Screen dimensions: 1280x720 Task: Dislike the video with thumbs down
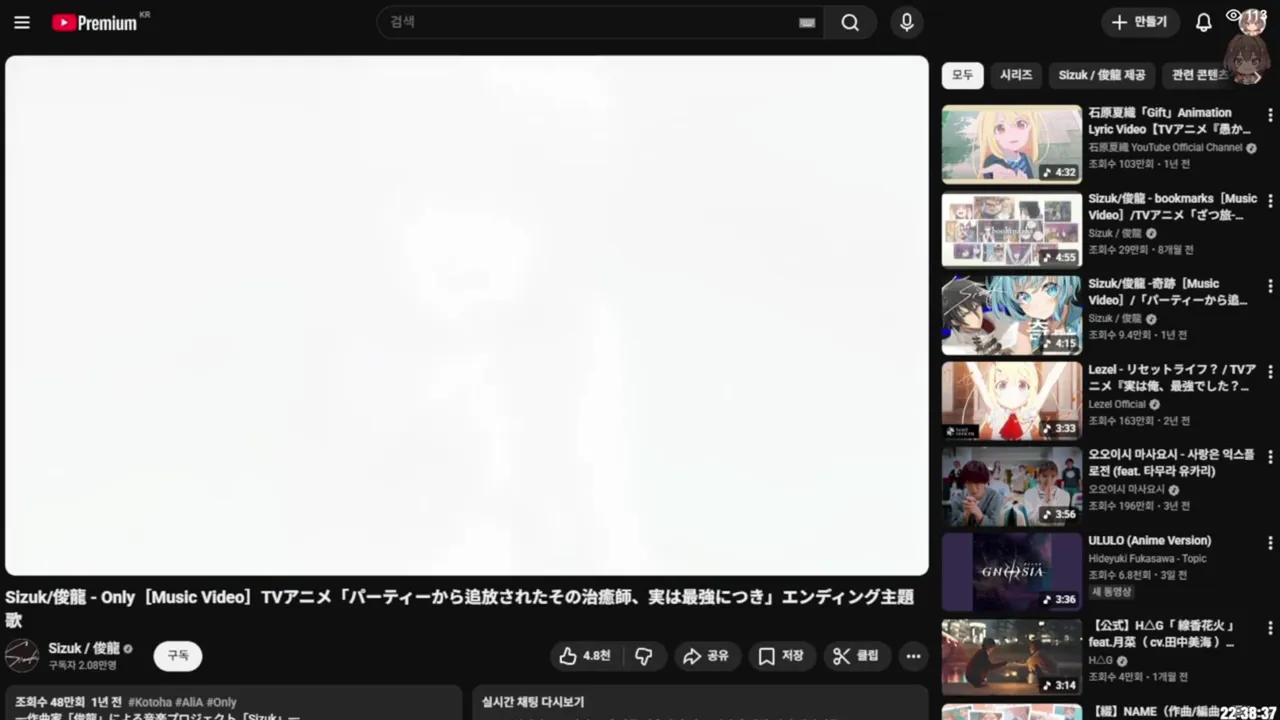[x=644, y=656]
